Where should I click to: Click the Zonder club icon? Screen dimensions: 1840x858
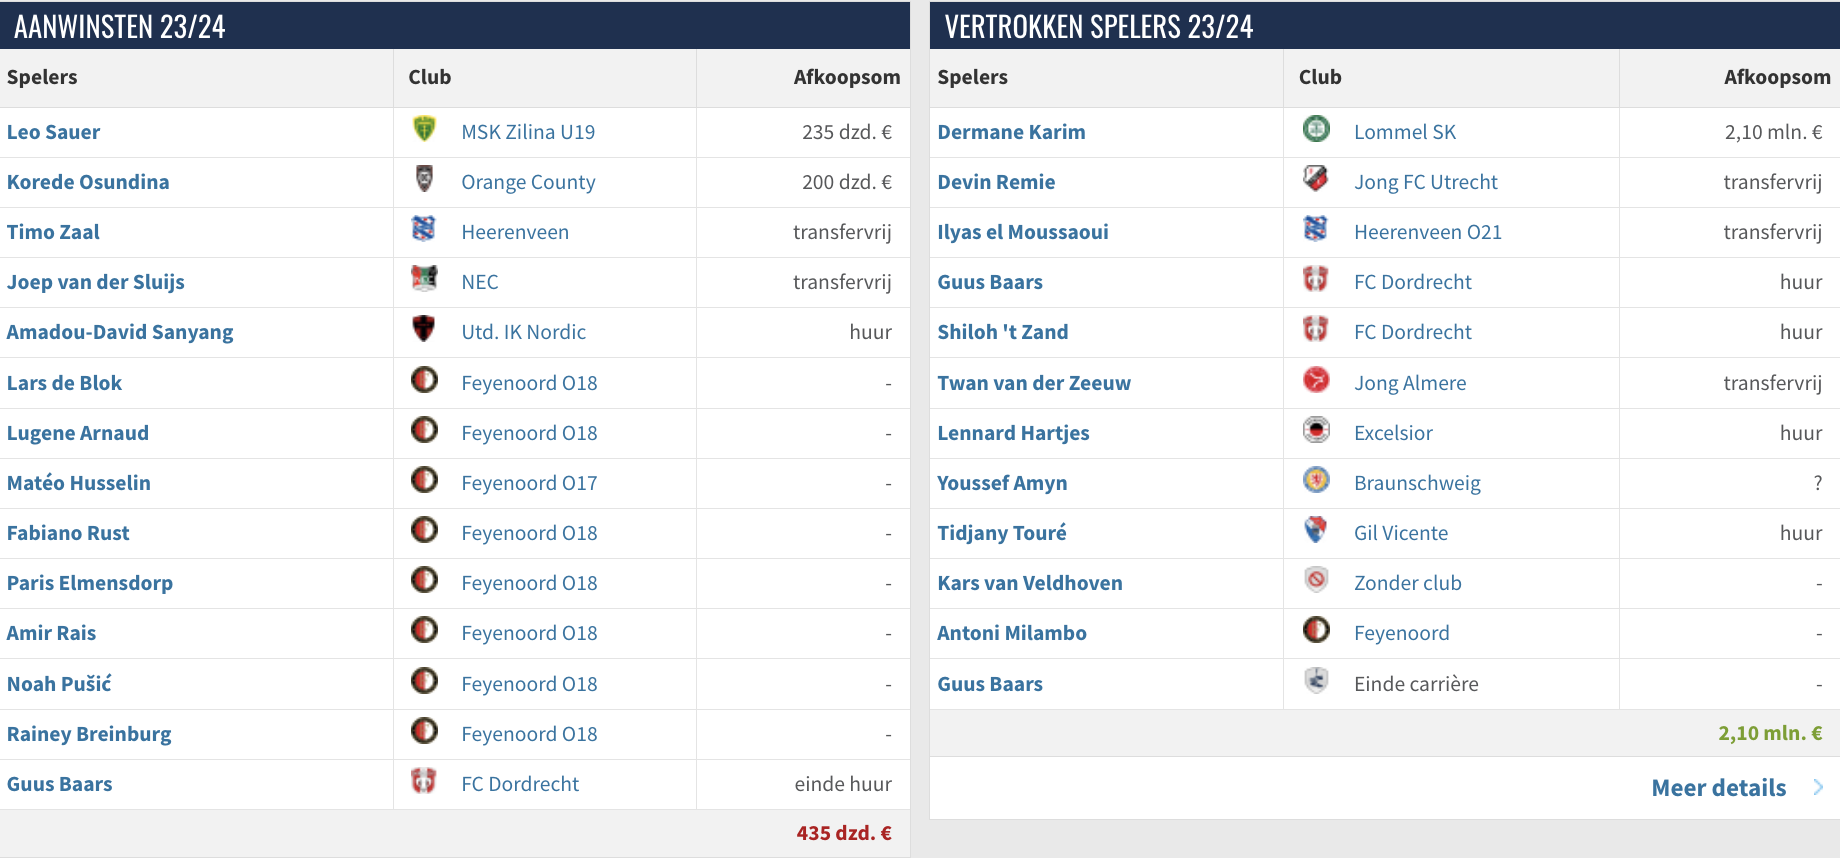[1316, 580]
